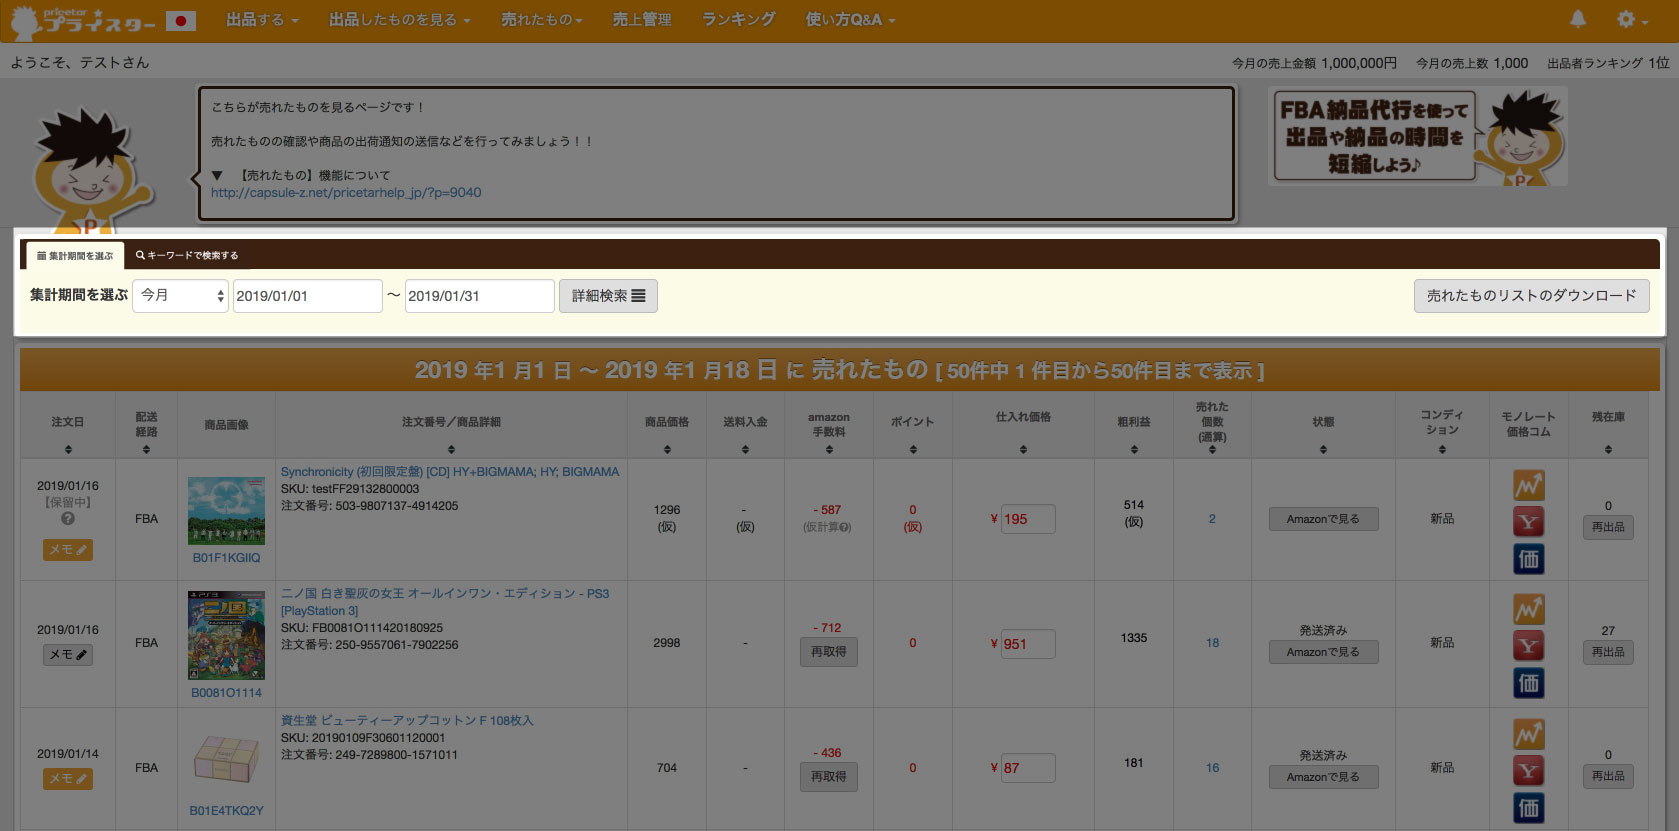Open the 今月 period dropdown
This screenshot has height=831, width=1679.
tap(181, 296)
